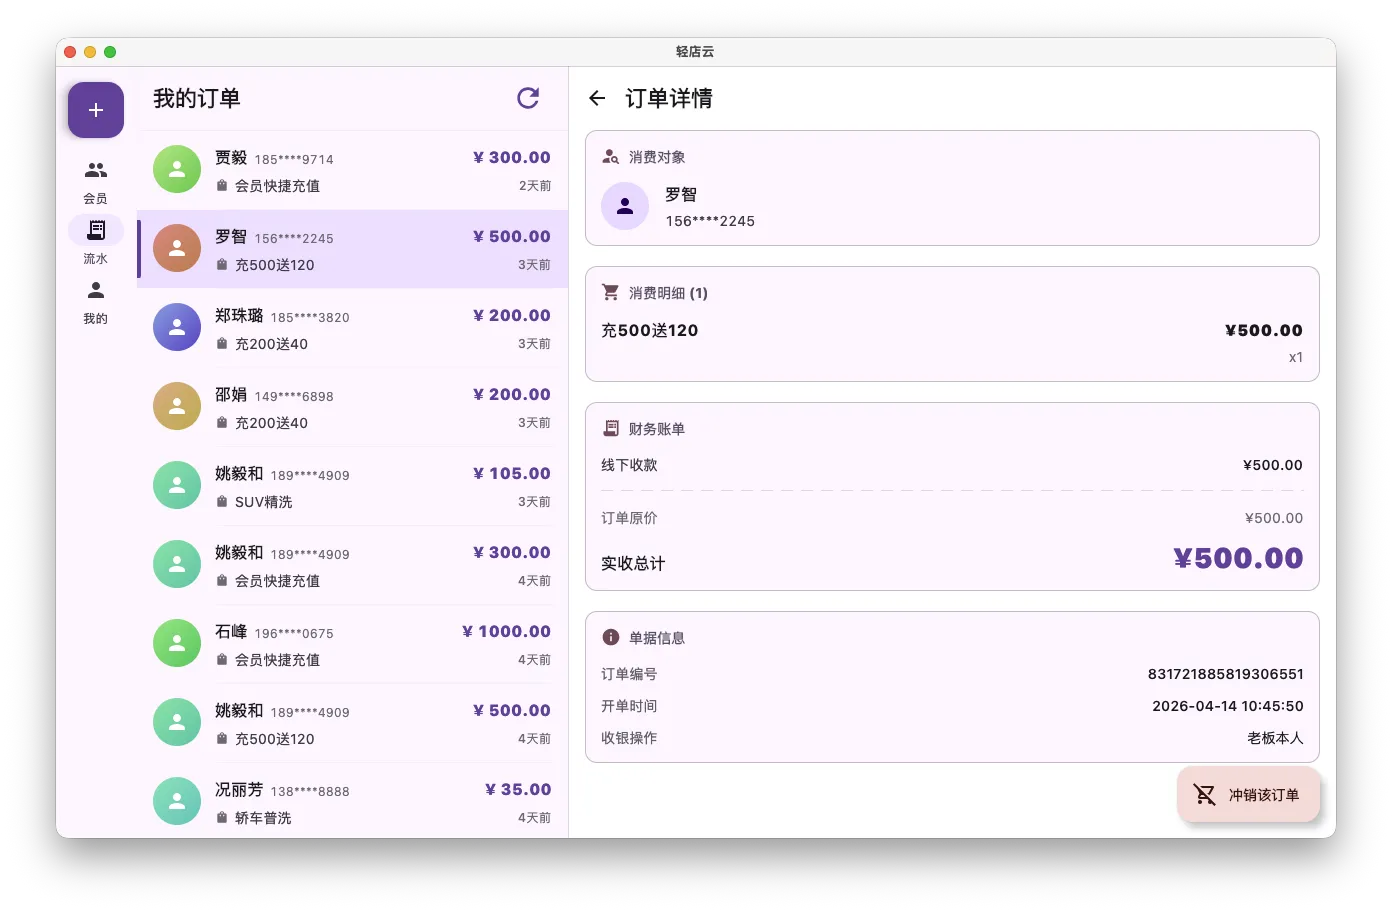Click the order number 831721885819306551
Image resolution: width=1392 pixels, height=912 pixels.
tap(1226, 674)
